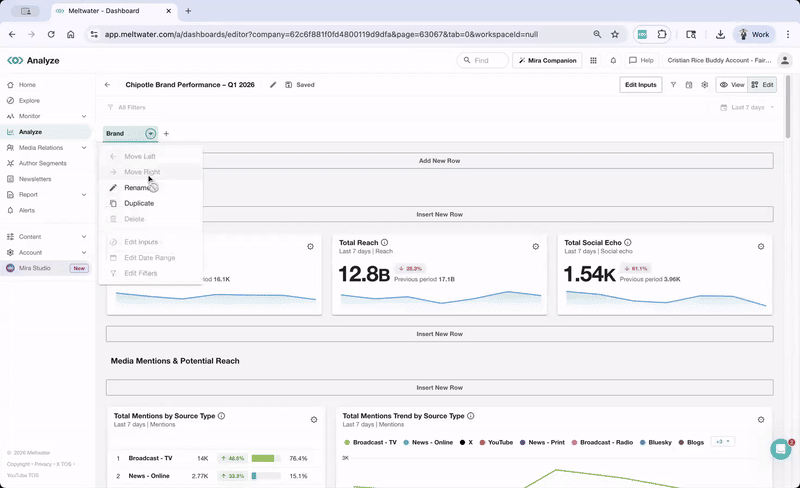This screenshot has width=800, height=488.
Task: Click the Edit Inputs button
Action: tap(641, 85)
